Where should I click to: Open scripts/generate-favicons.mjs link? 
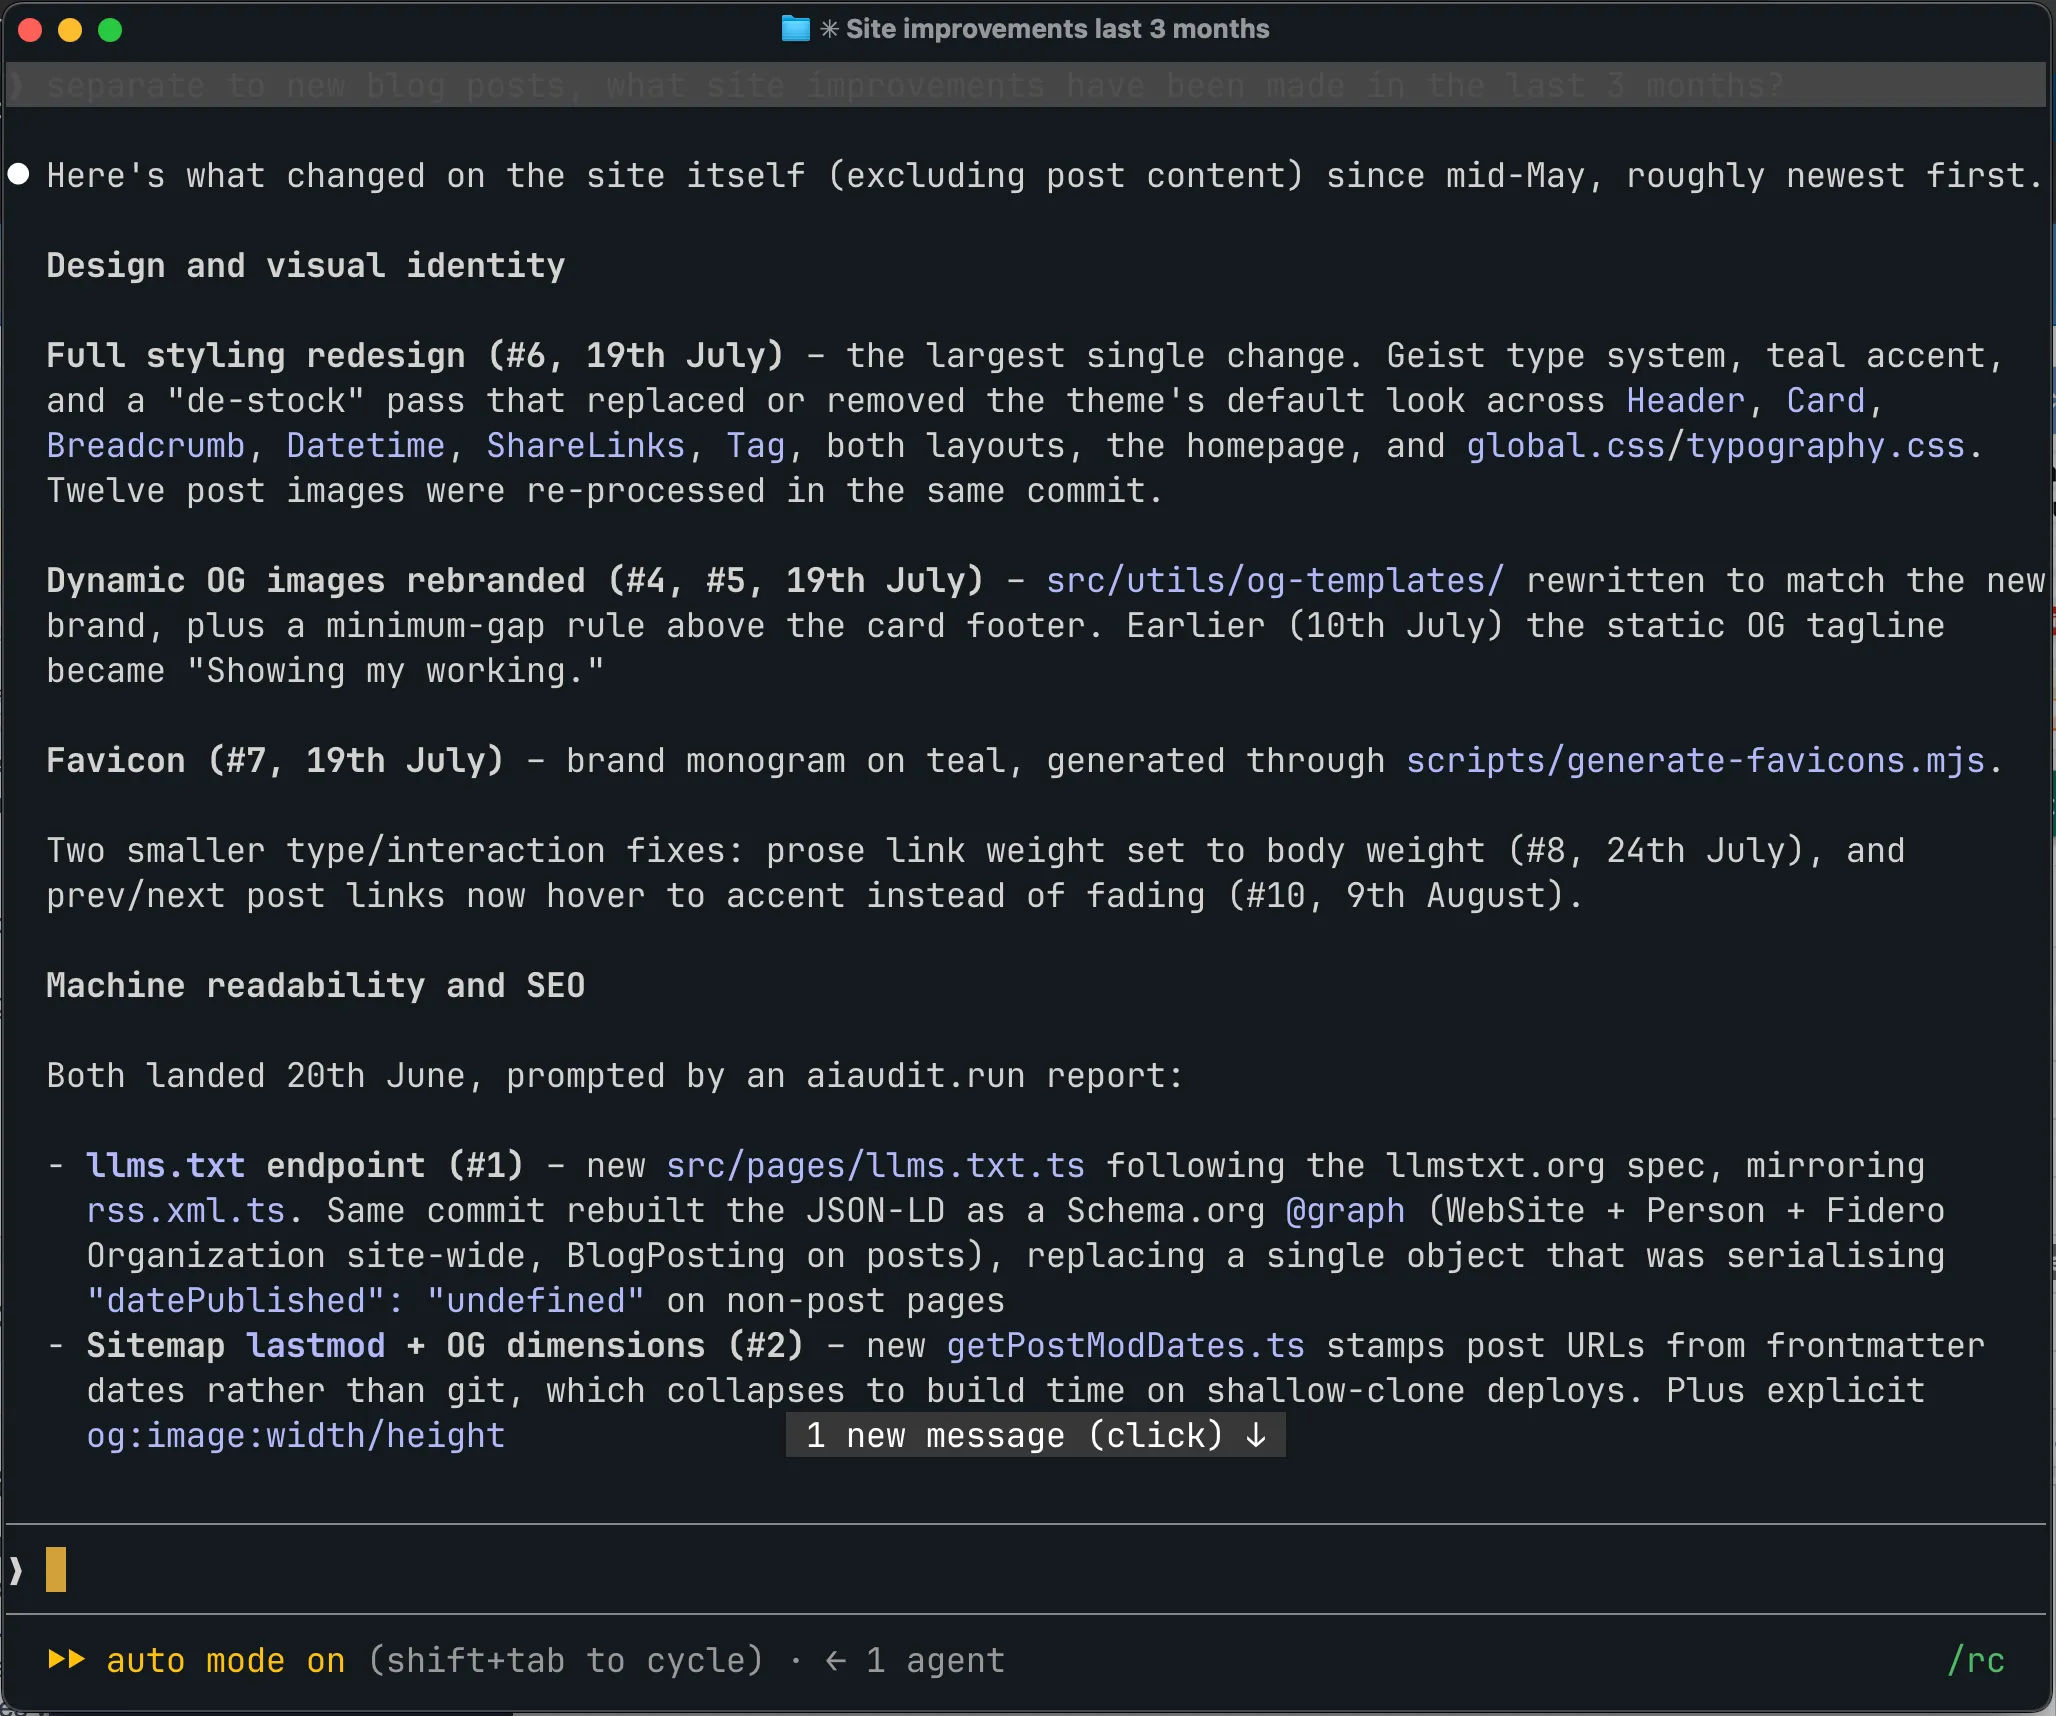[x=1695, y=760]
